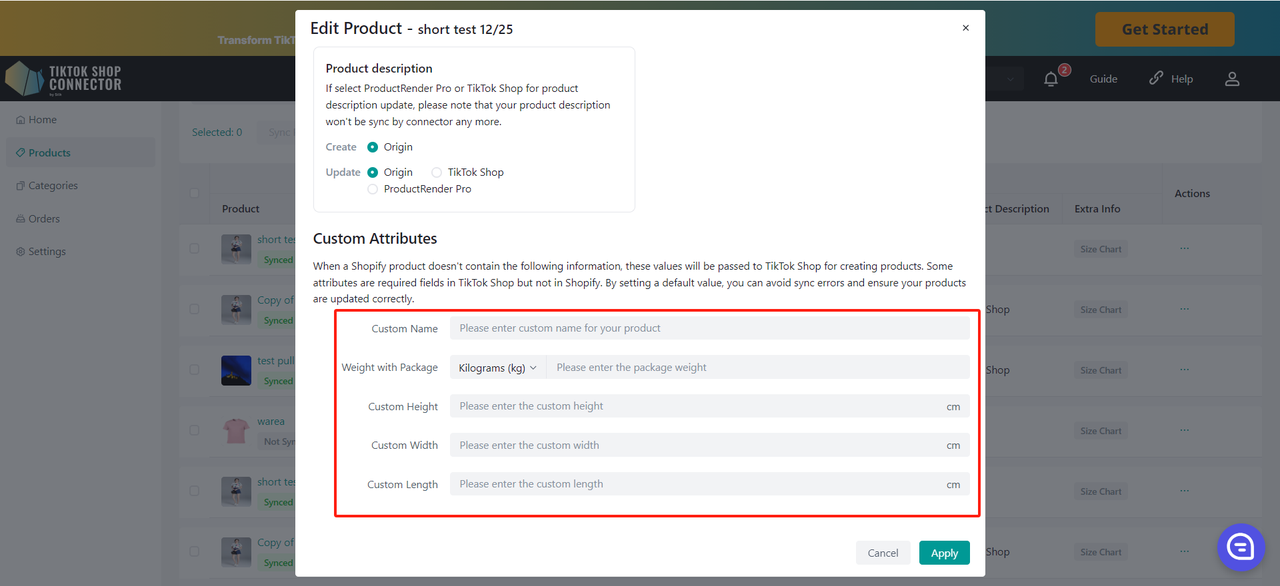Image resolution: width=1280 pixels, height=586 pixels.
Task: Click the notification bell icon
Action: 1051,79
